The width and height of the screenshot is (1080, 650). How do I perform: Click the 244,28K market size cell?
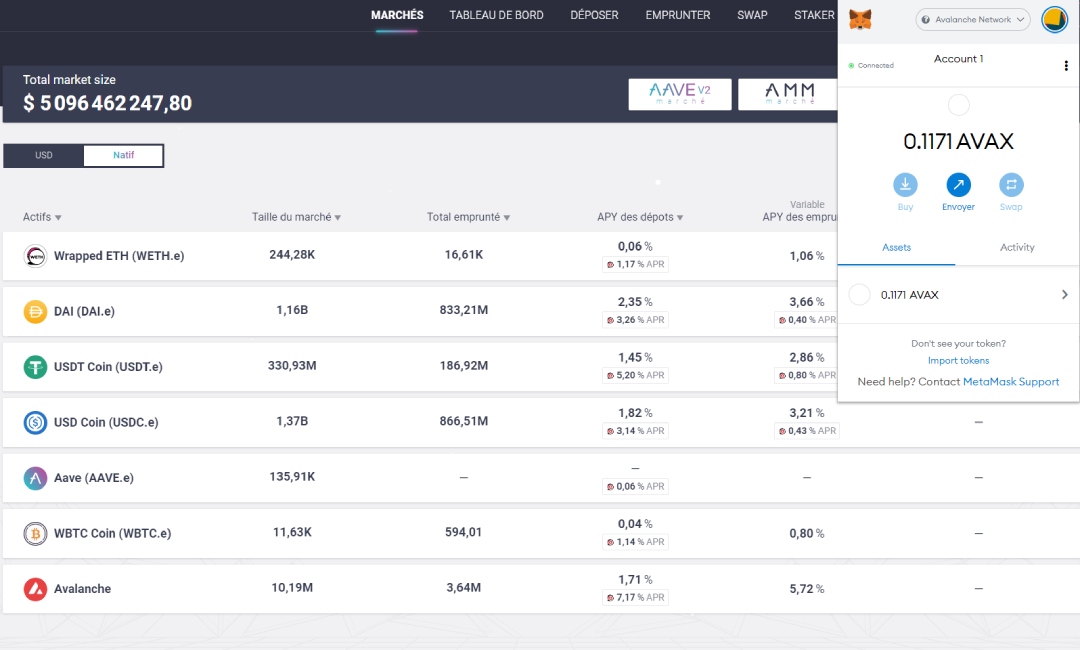pyautogui.click(x=292, y=255)
